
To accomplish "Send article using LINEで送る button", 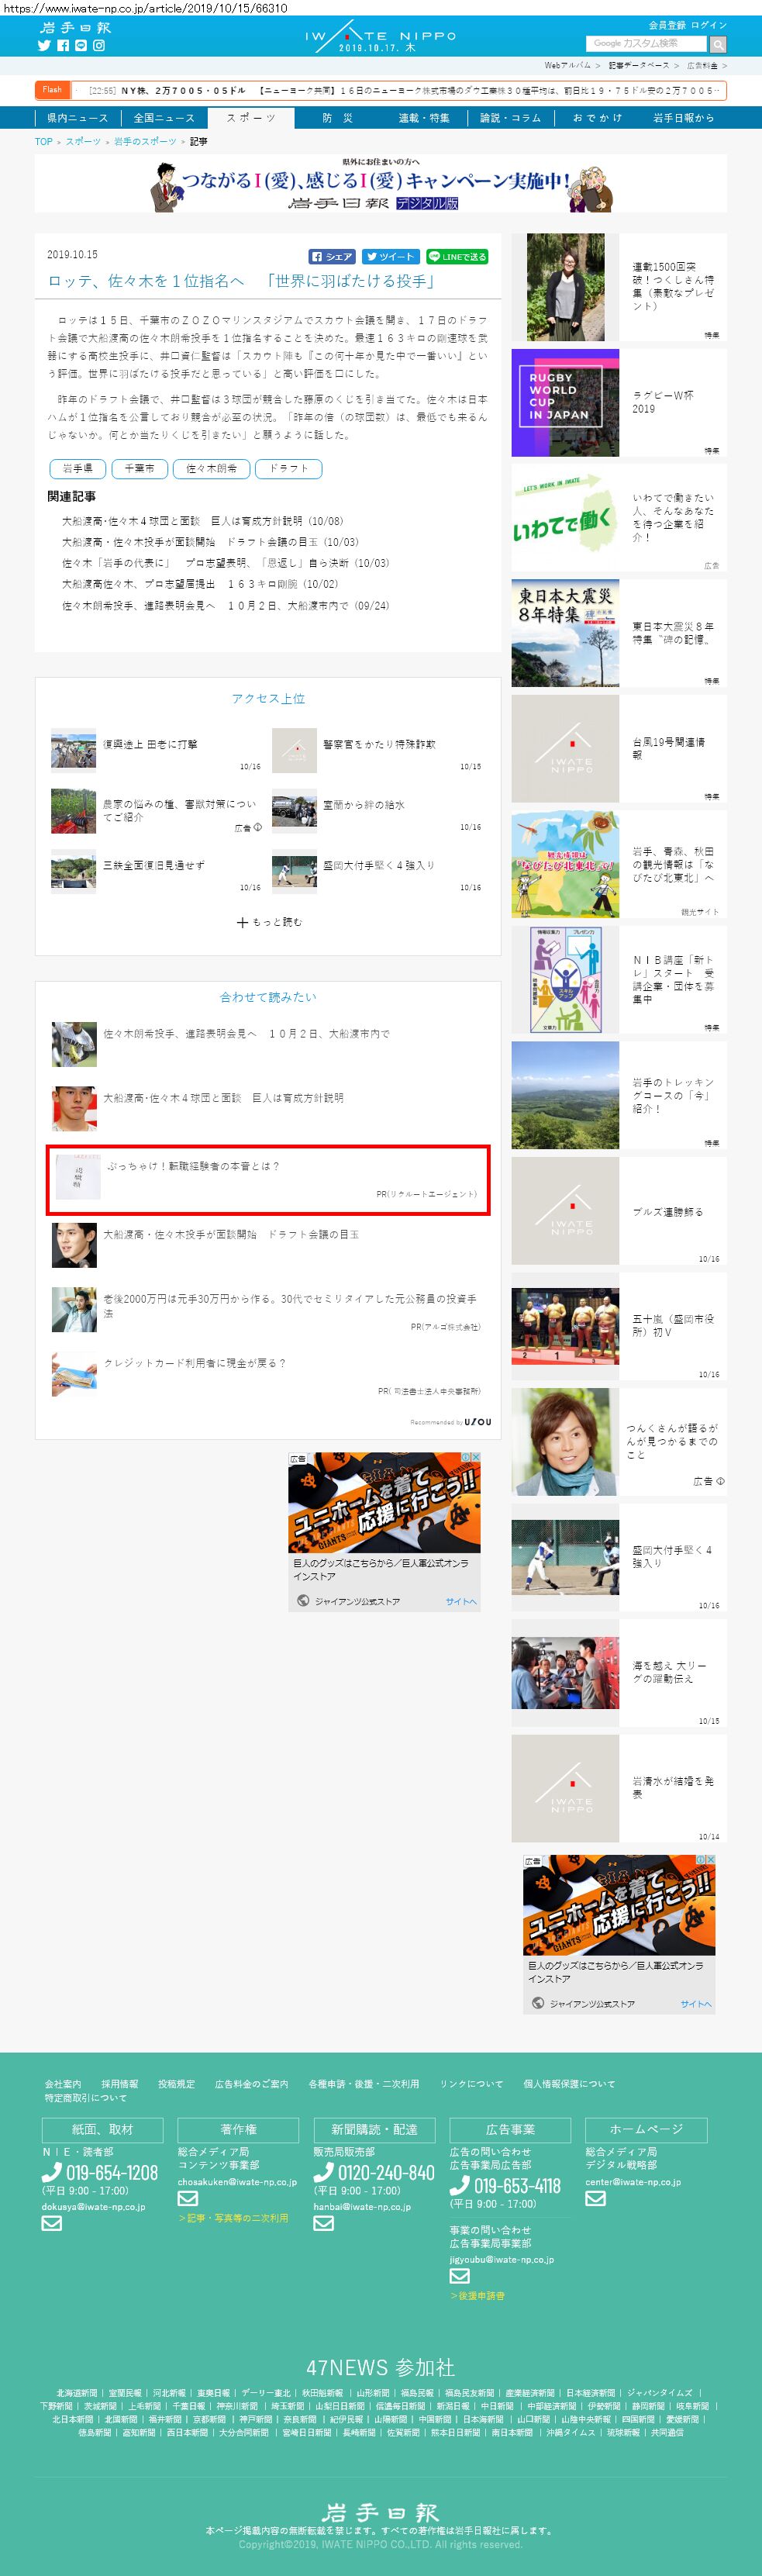I will [457, 257].
